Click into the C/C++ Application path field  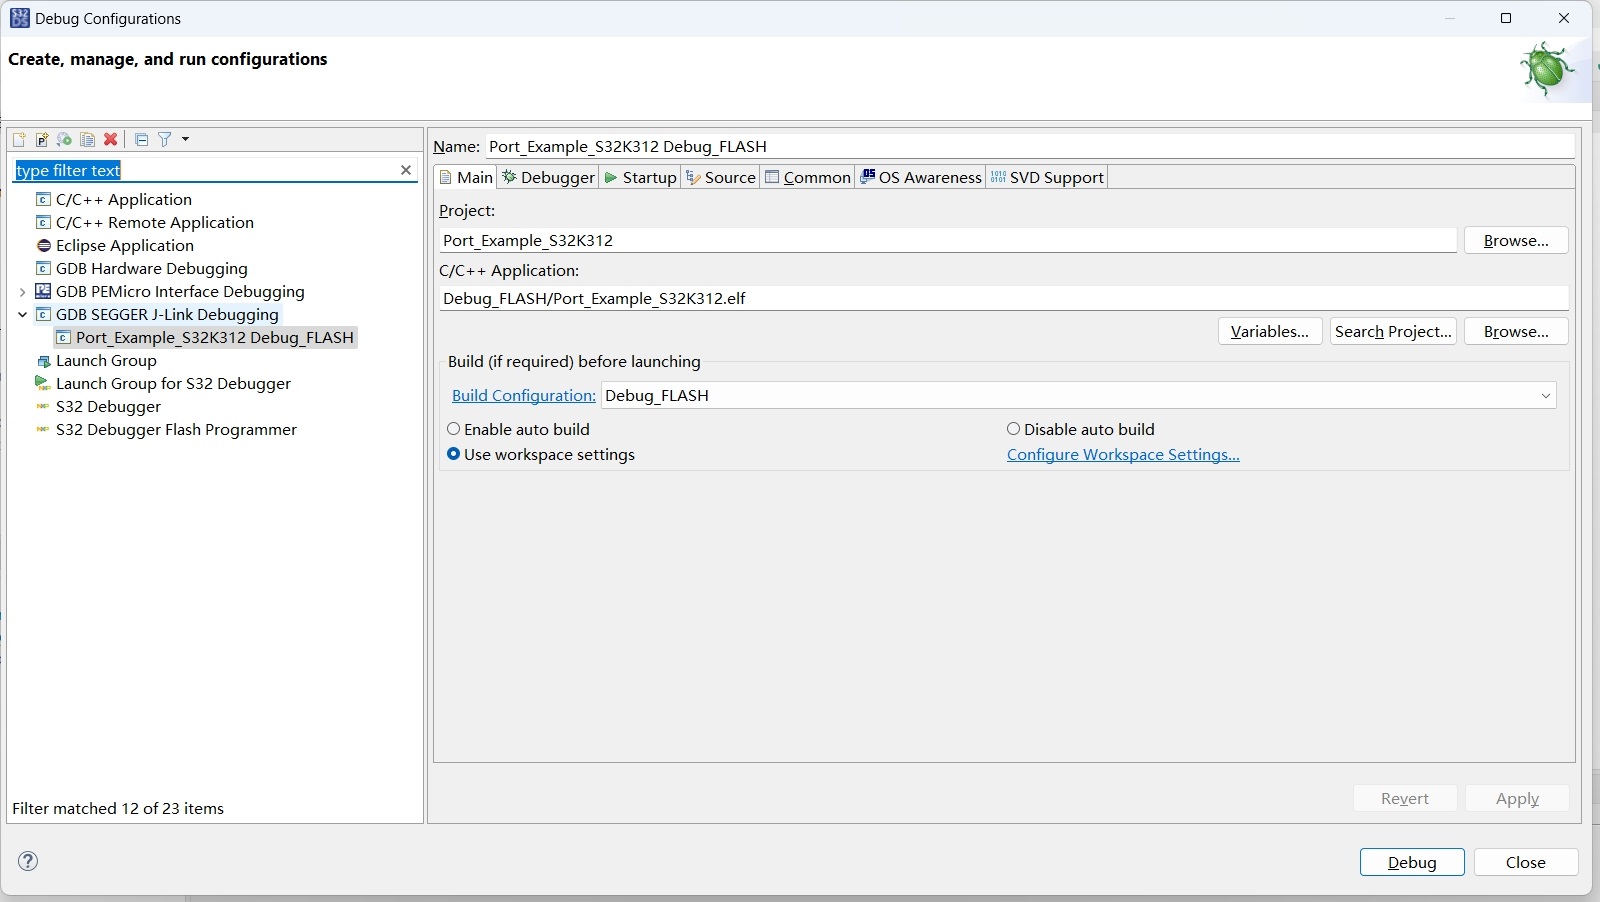coord(1000,298)
